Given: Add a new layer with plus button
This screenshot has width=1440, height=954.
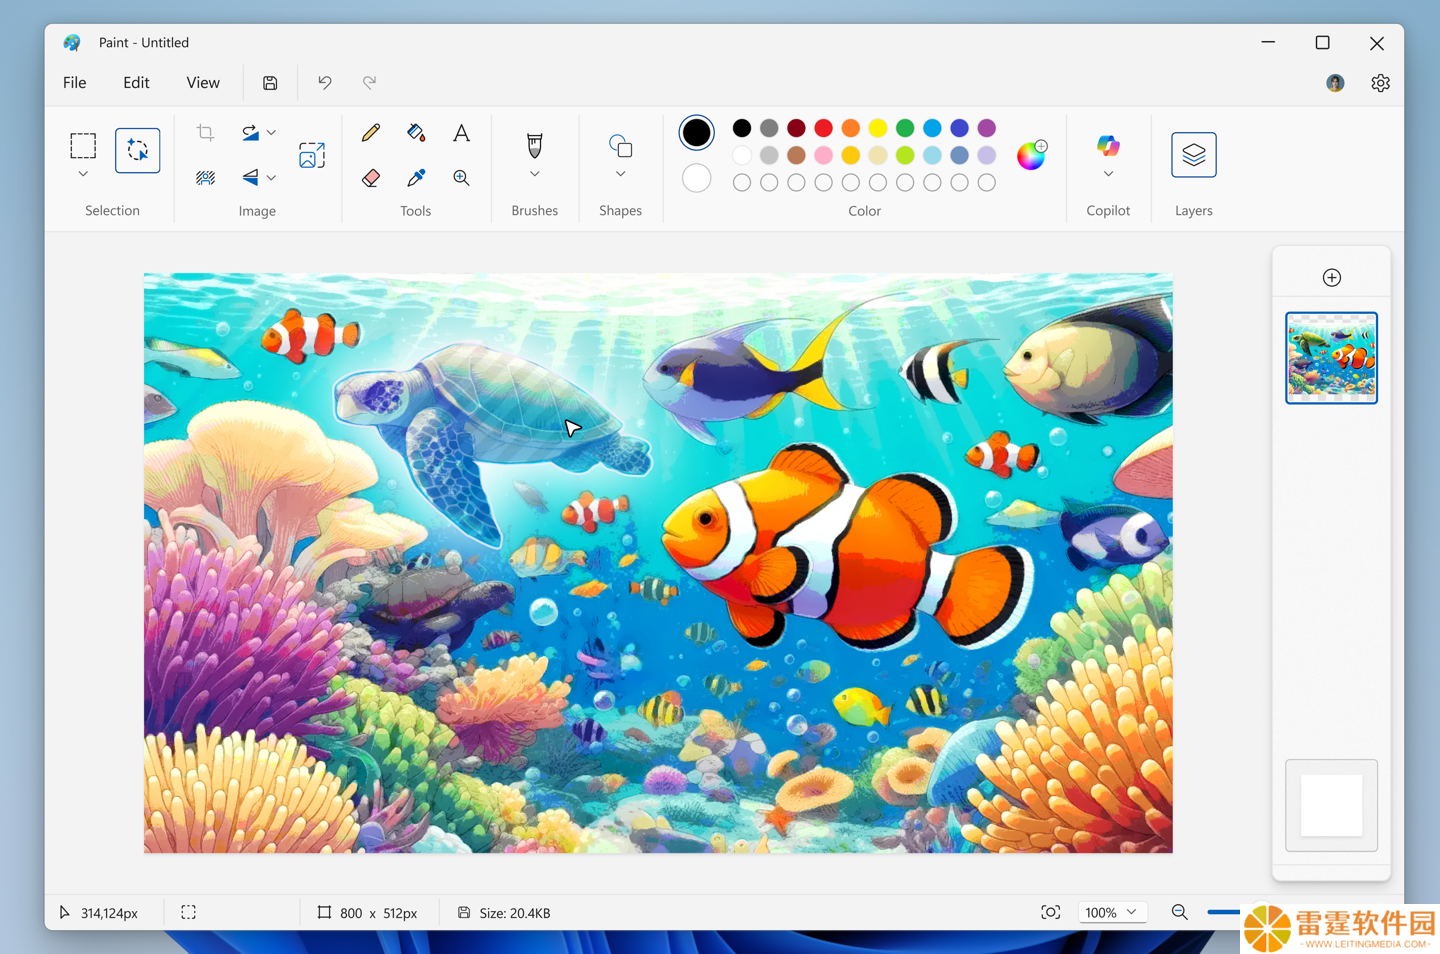Looking at the screenshot, I should pos(1332,277).
